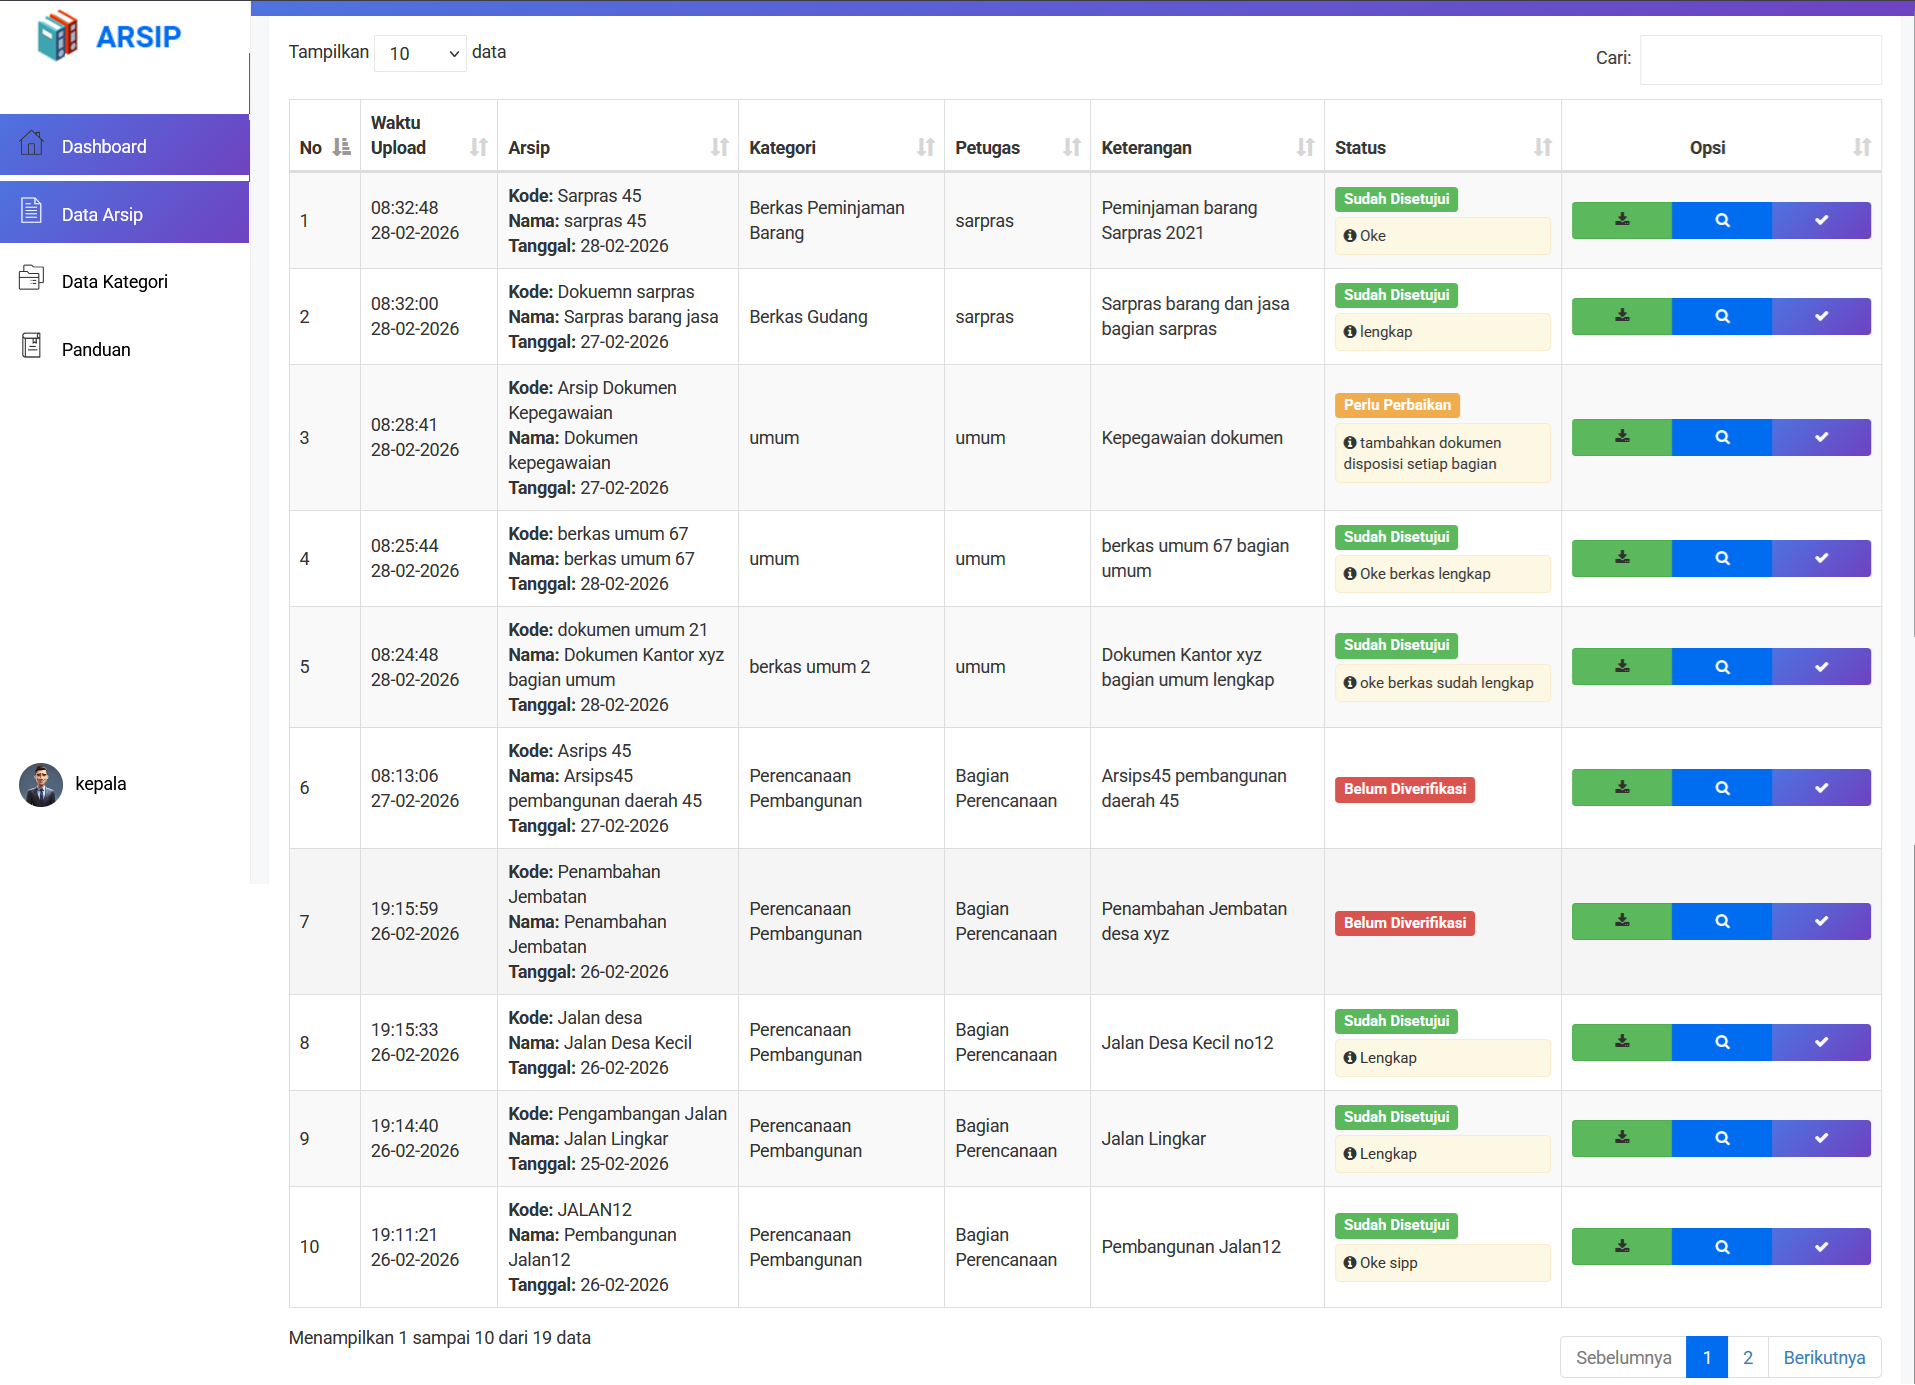Open the Tampilkan rows-per-page dropdown
This screenshot has width=1915, height=1385.
420,54
